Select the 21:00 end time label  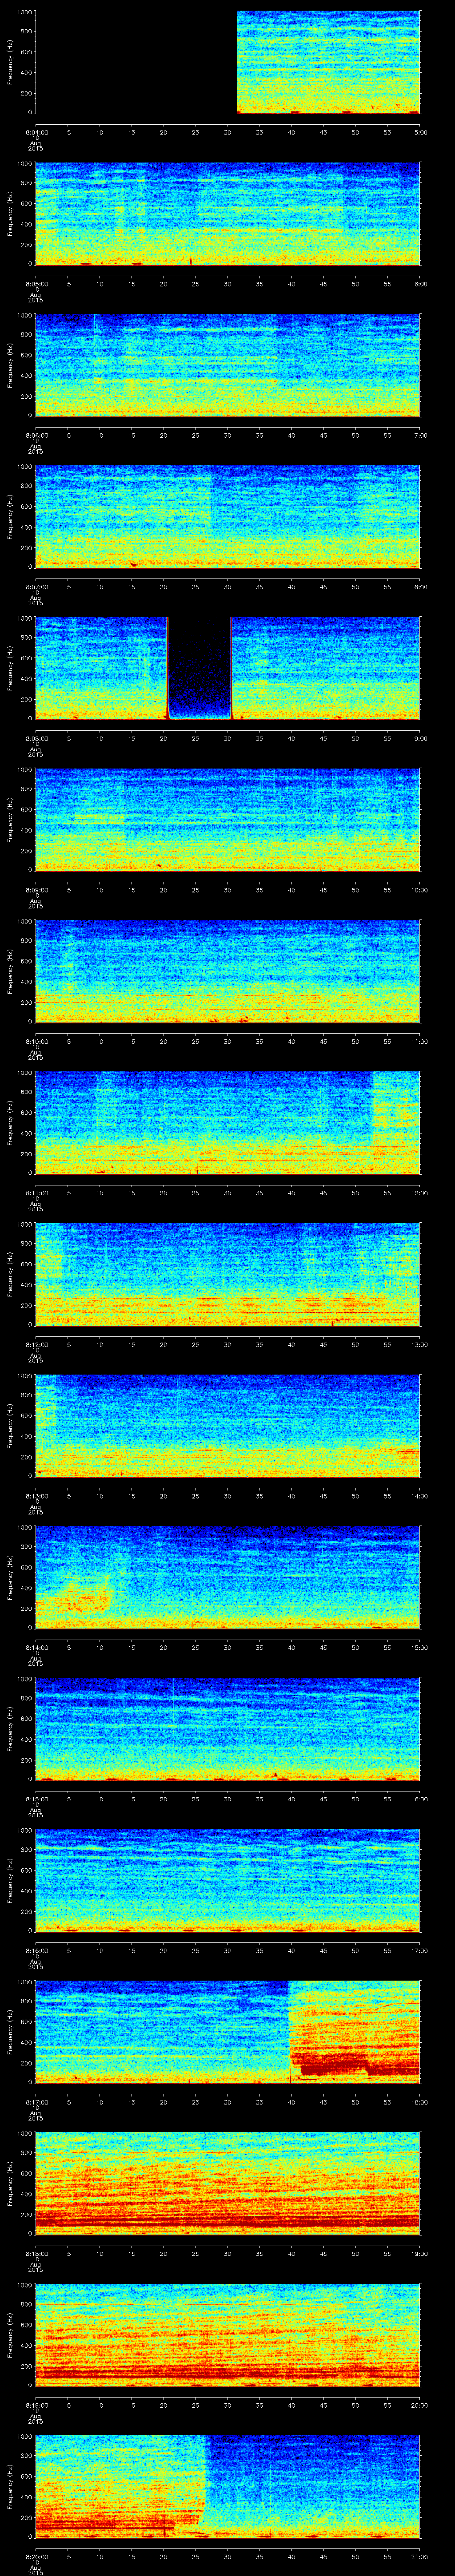click(x=419, y=2557)
